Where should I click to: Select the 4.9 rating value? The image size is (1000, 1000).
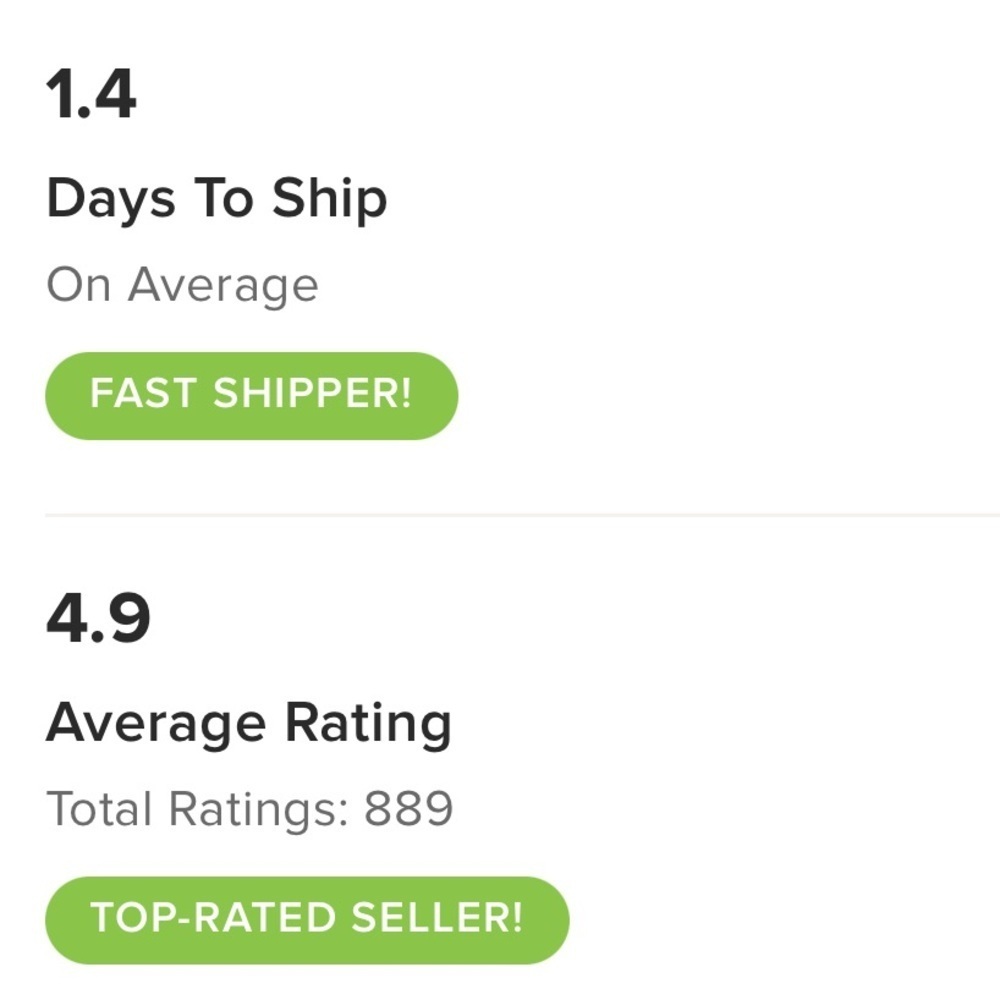click(x=98, y=619)
